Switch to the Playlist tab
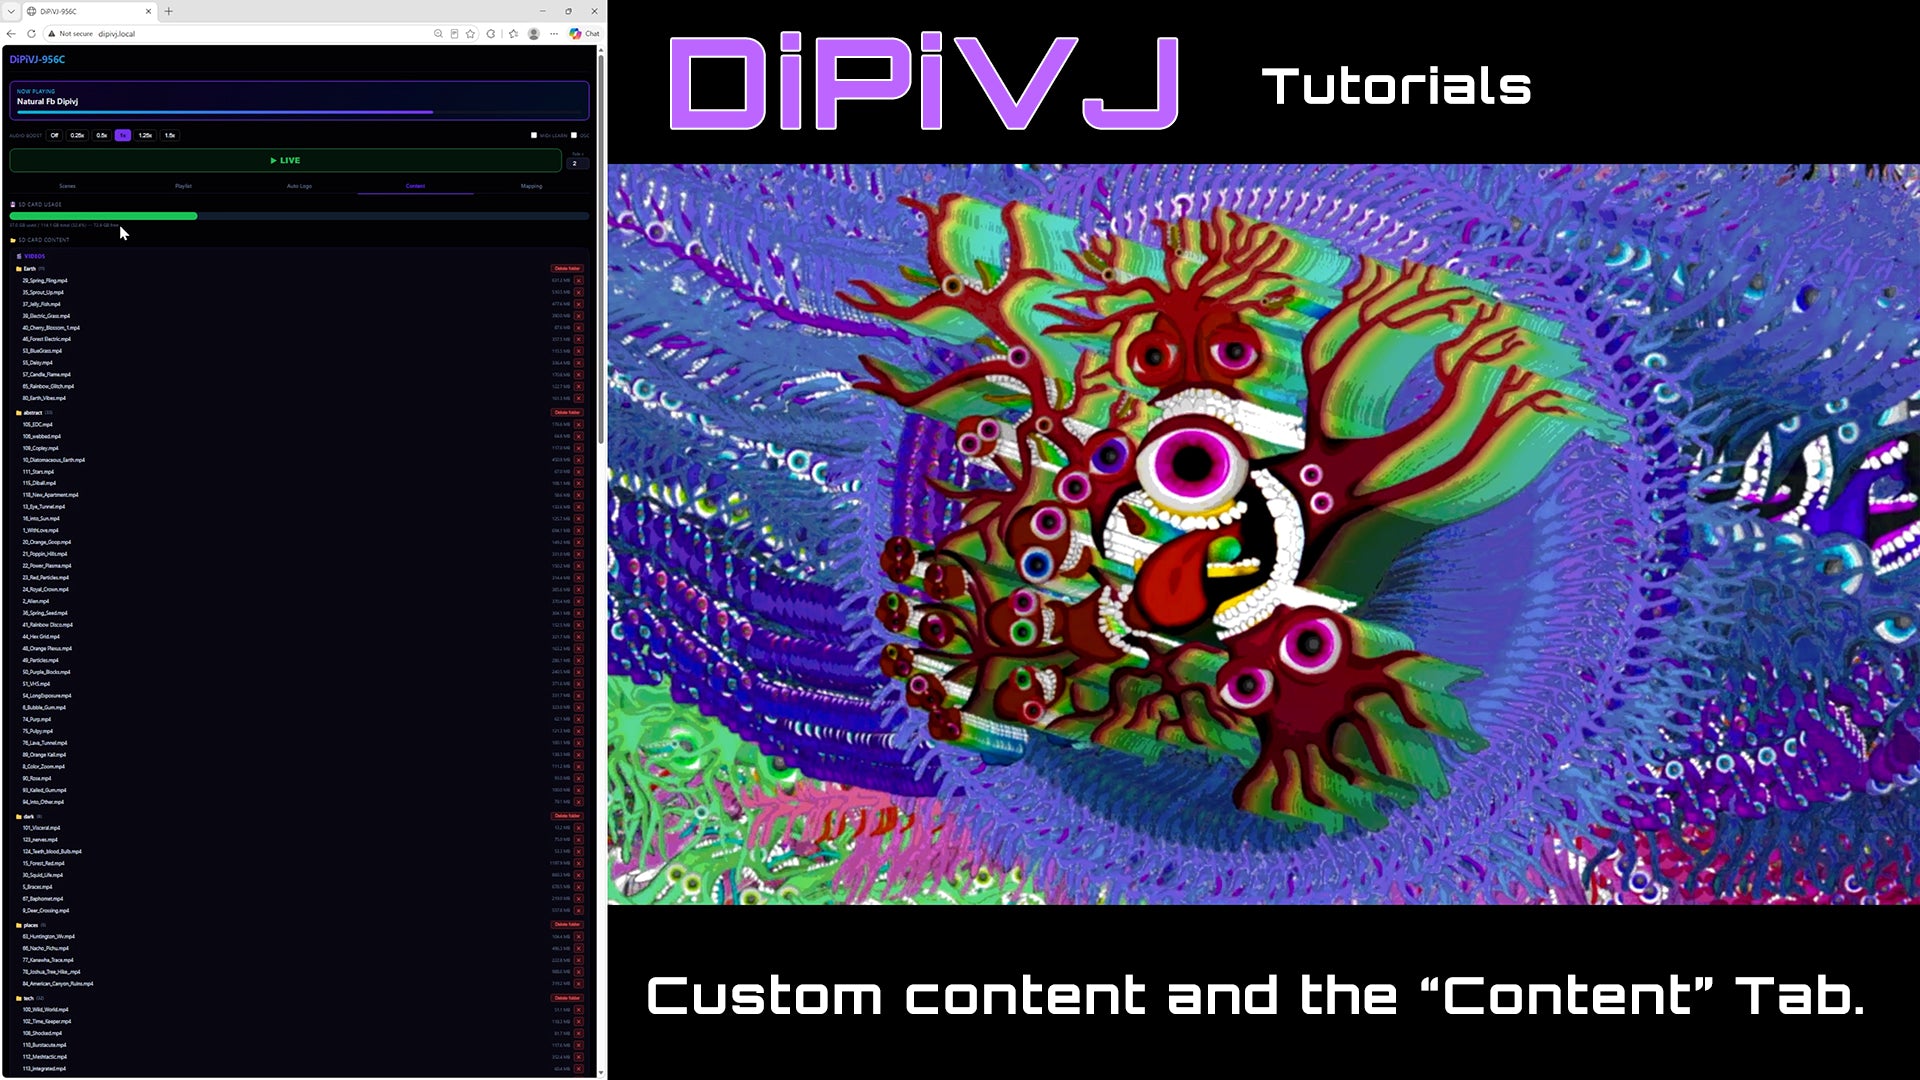The image size is (1920, 1080). [x=183, y=186]
